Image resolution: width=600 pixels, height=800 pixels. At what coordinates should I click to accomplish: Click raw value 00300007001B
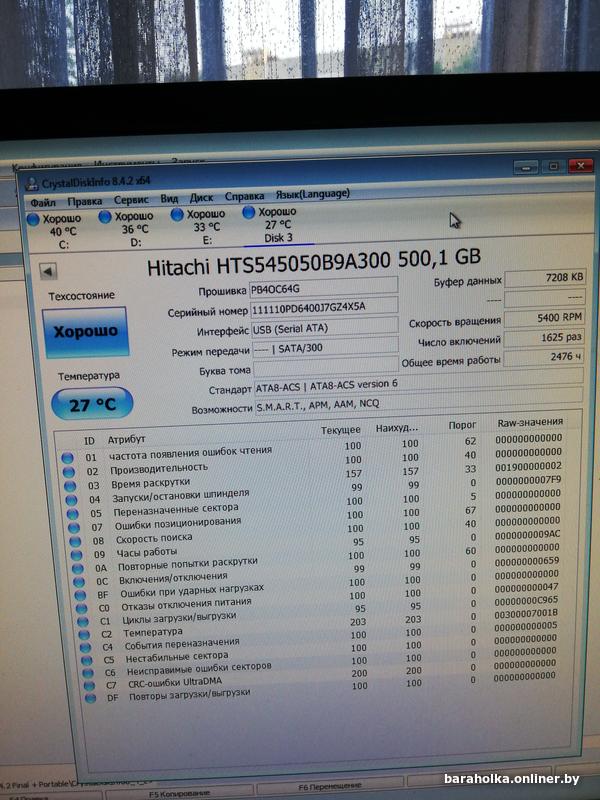point(526,614)
